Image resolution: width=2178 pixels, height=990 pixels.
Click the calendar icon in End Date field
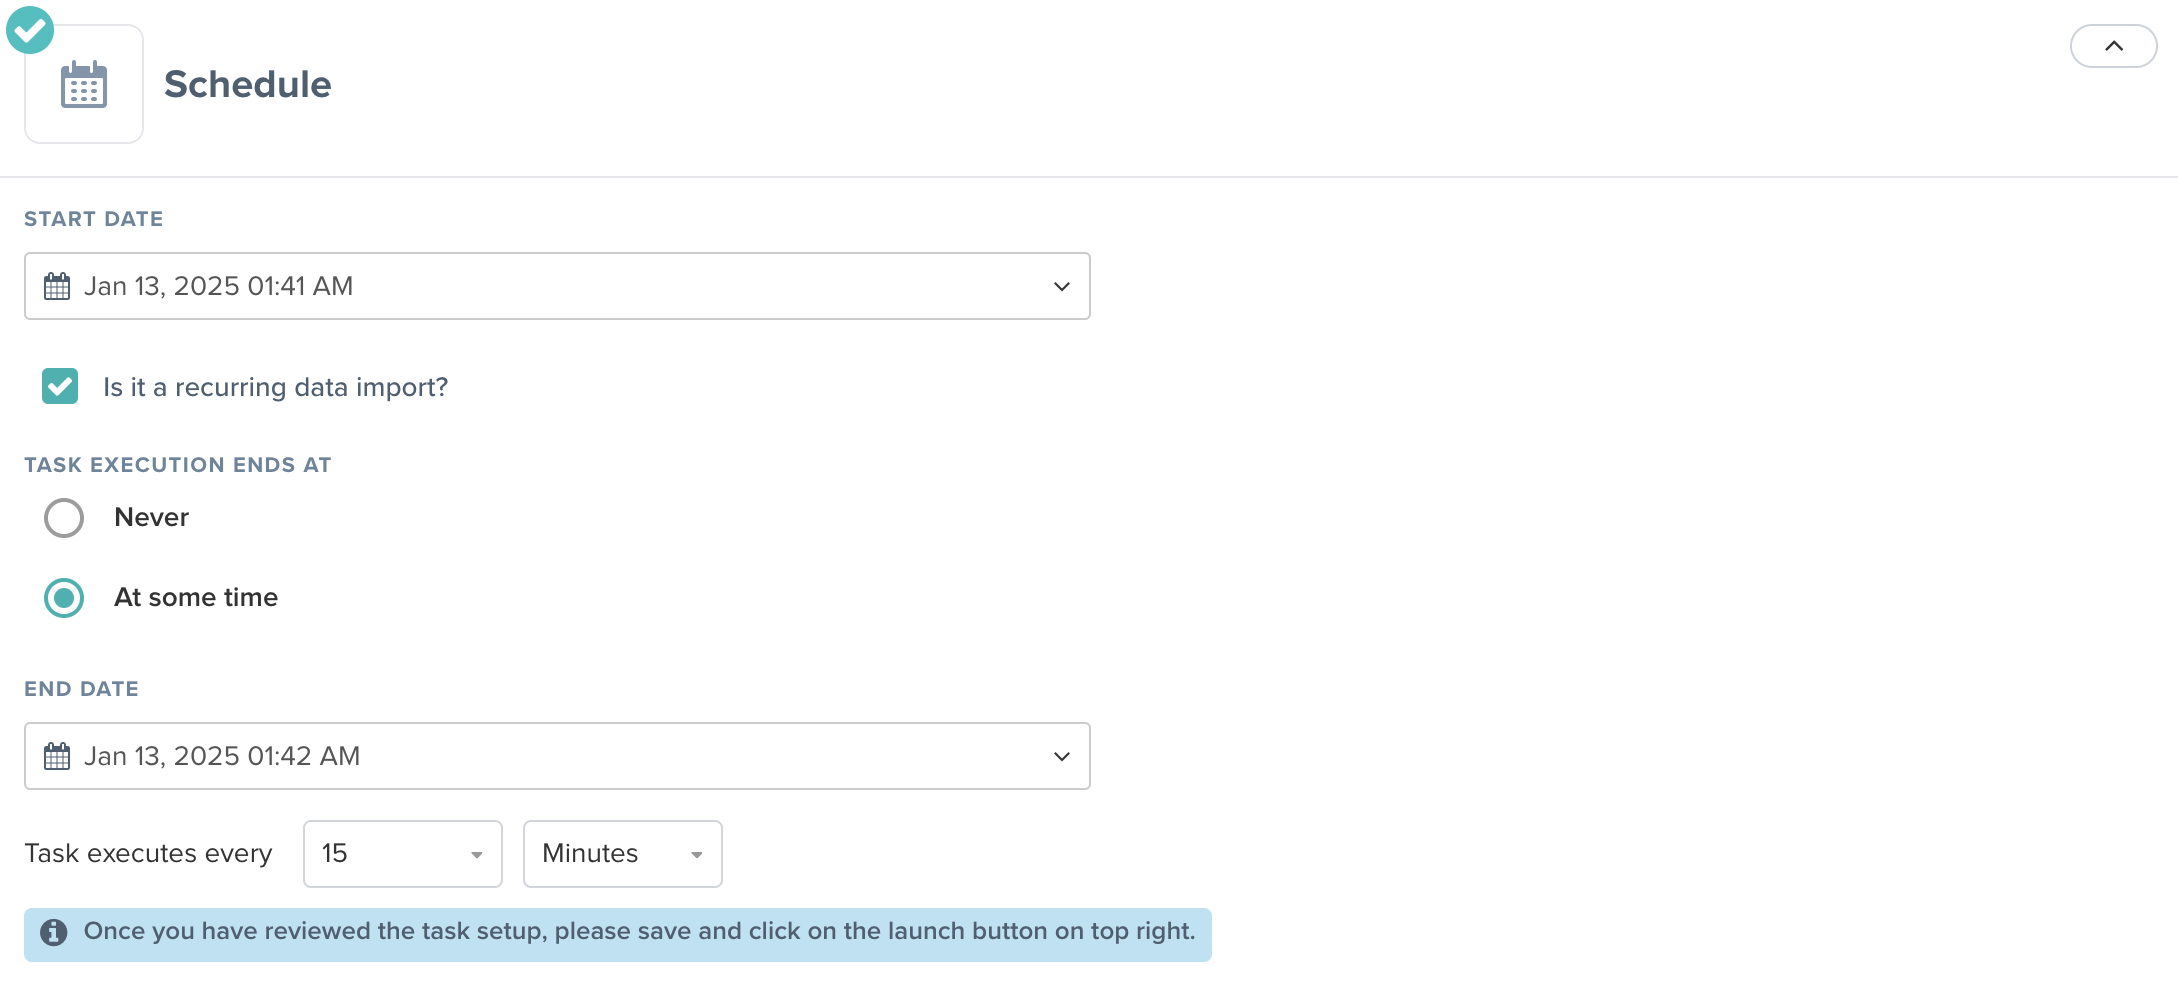(x=57, y=757)
